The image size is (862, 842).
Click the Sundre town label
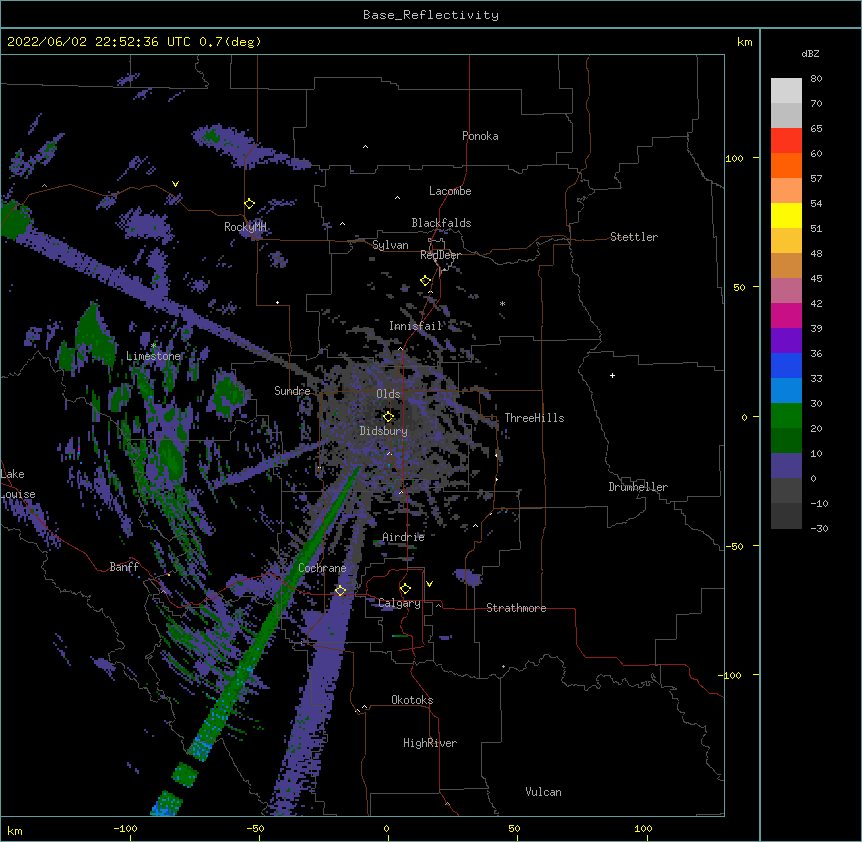tap(292, 391)
